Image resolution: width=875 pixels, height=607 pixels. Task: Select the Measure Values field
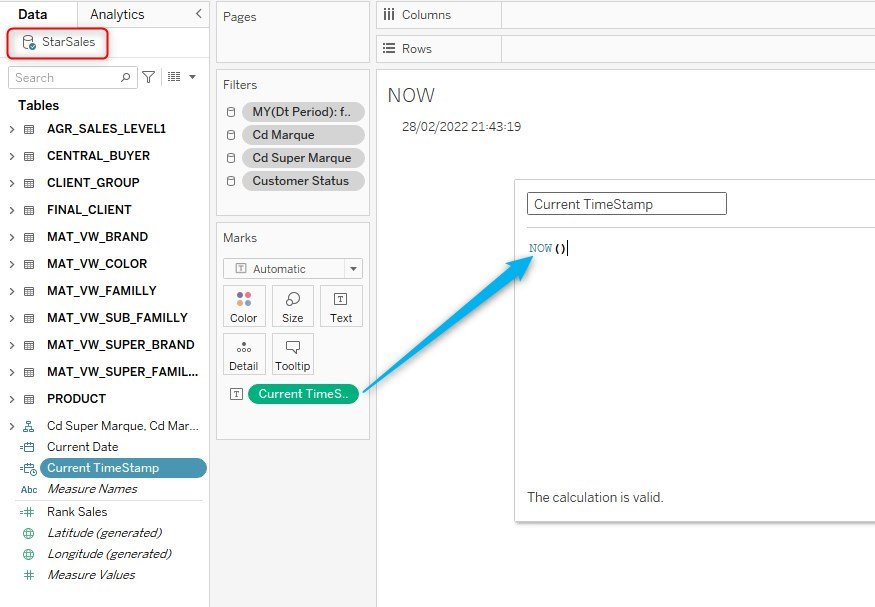pos(91,575)
